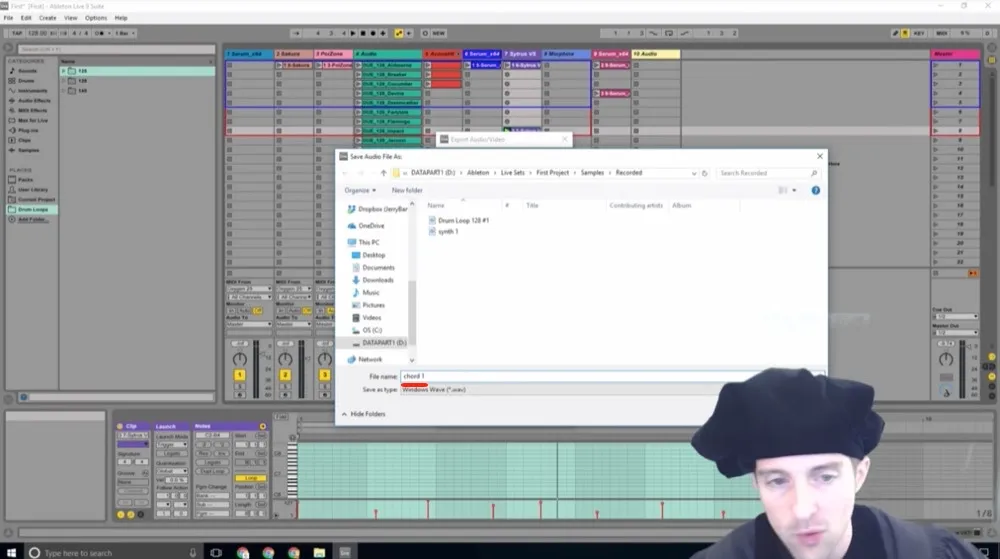Click the browser search field
This screenshot has height=559, width=1000.
coord(117,49)
